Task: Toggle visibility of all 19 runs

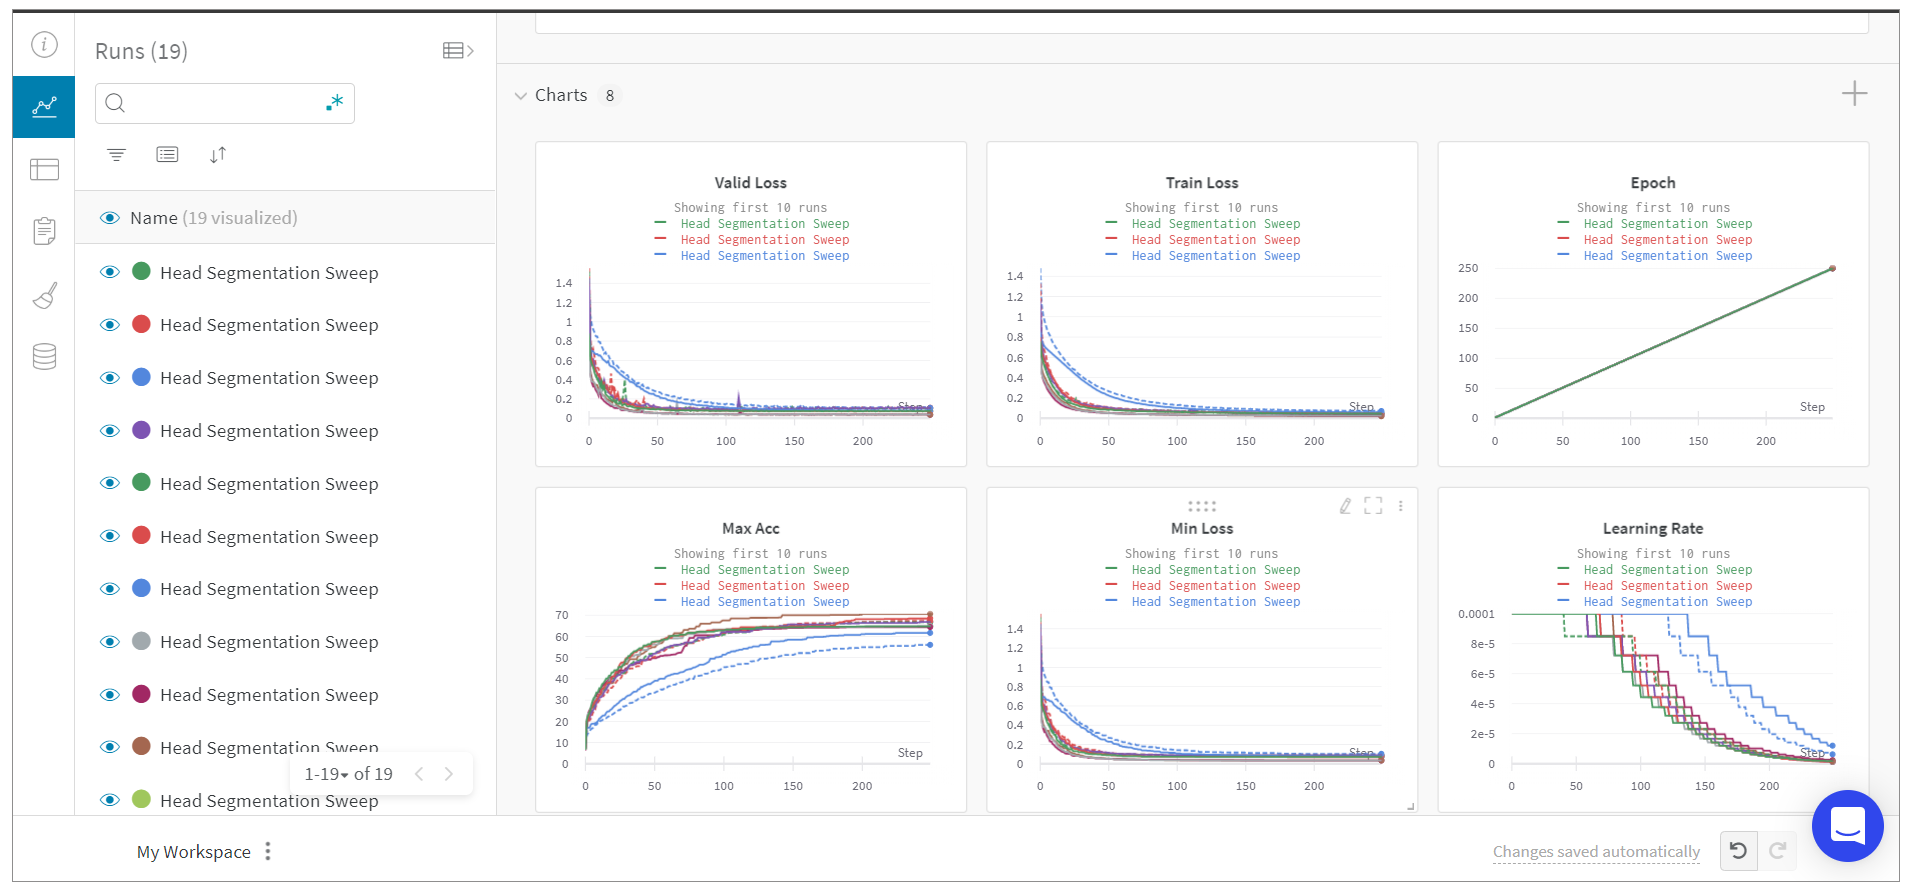Action: [110, 218]
